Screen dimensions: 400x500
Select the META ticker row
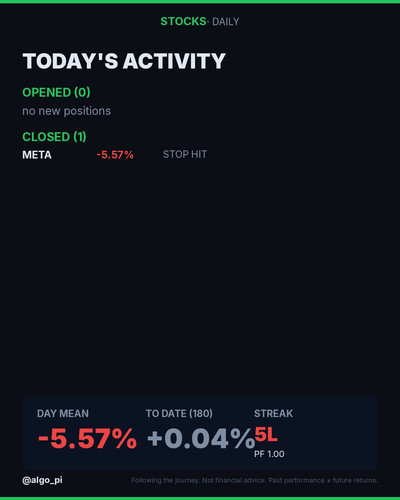pyautogui.click(x=115, y=155)
